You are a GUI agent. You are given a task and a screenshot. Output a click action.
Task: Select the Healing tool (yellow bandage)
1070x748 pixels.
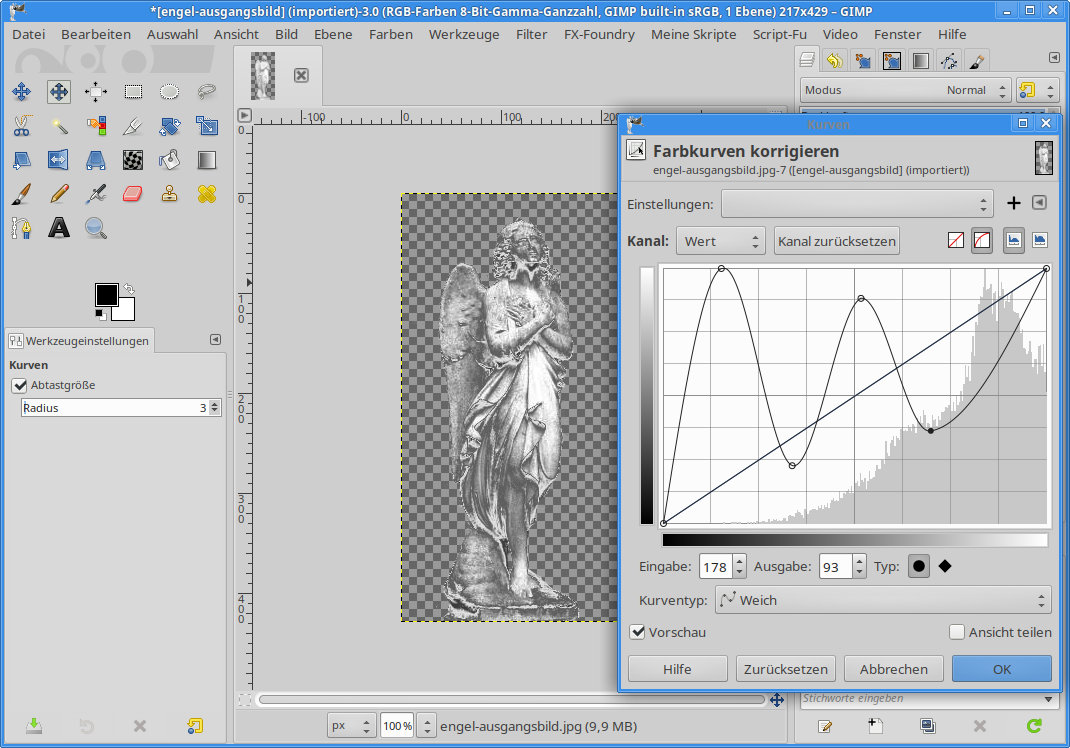coord(207,193)
